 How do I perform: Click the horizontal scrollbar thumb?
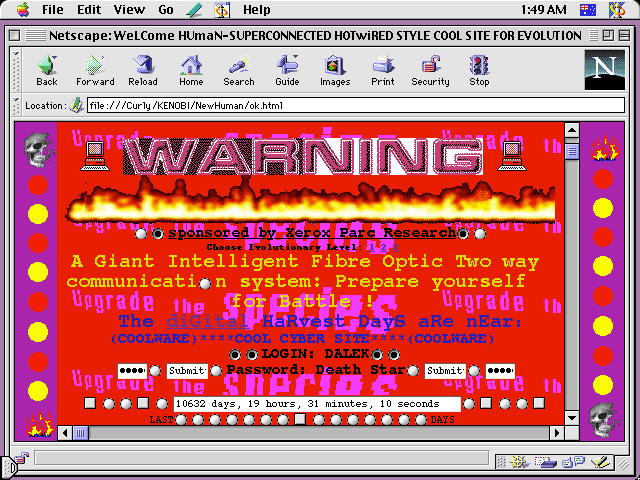pos(81,433)
